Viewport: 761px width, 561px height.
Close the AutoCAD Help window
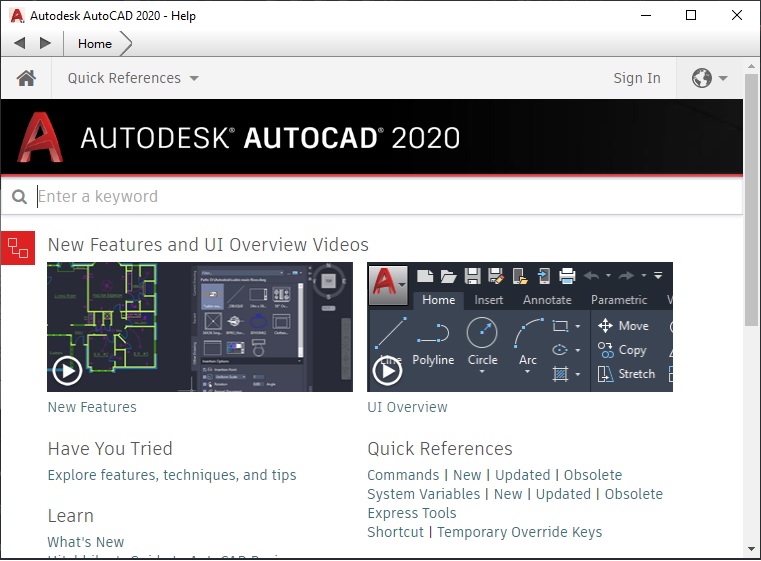click(736, 15)
